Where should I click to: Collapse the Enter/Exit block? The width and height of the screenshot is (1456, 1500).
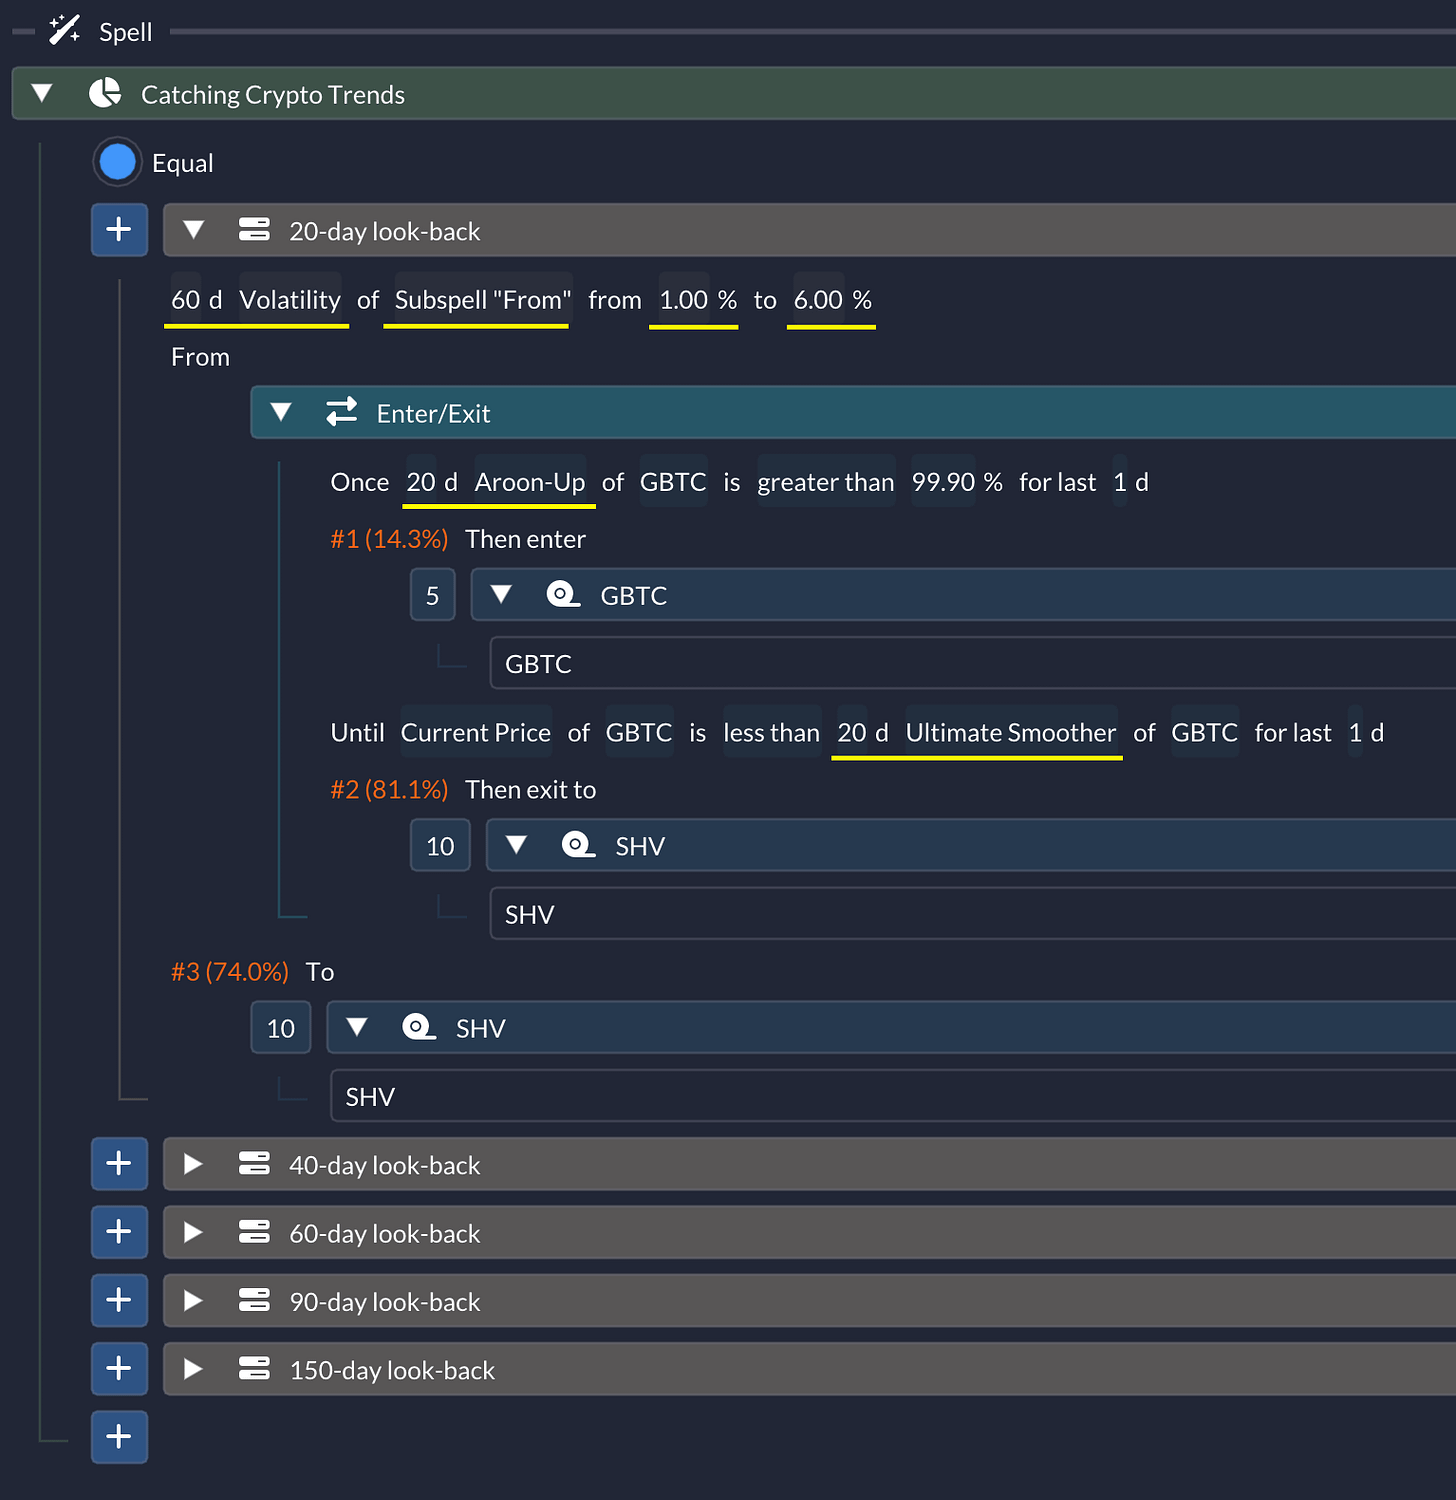[x=281, y=412]
